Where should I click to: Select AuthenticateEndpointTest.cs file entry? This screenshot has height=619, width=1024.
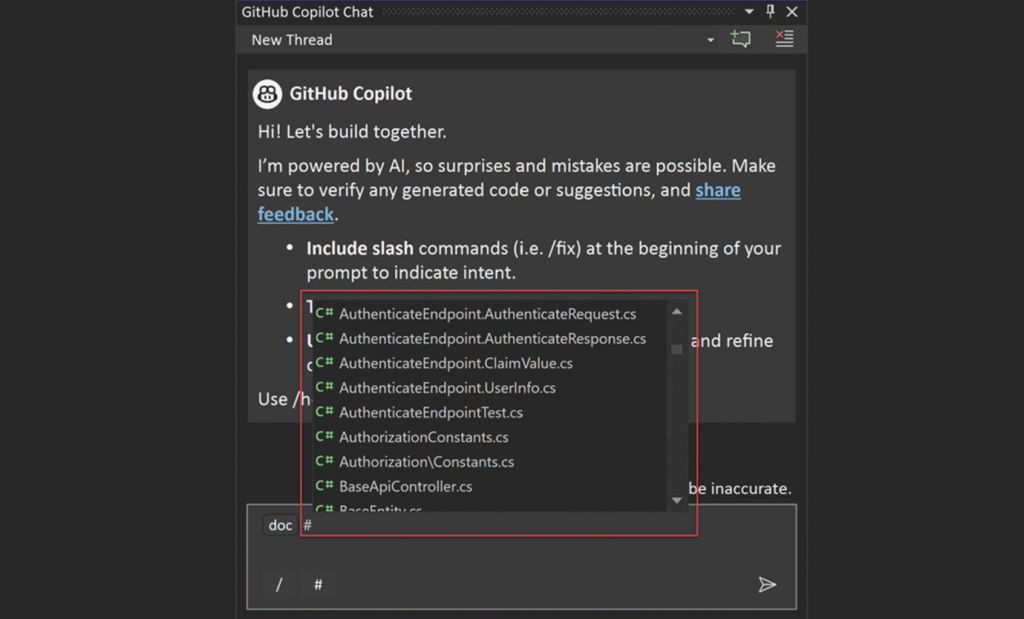[x=430, y=413]
